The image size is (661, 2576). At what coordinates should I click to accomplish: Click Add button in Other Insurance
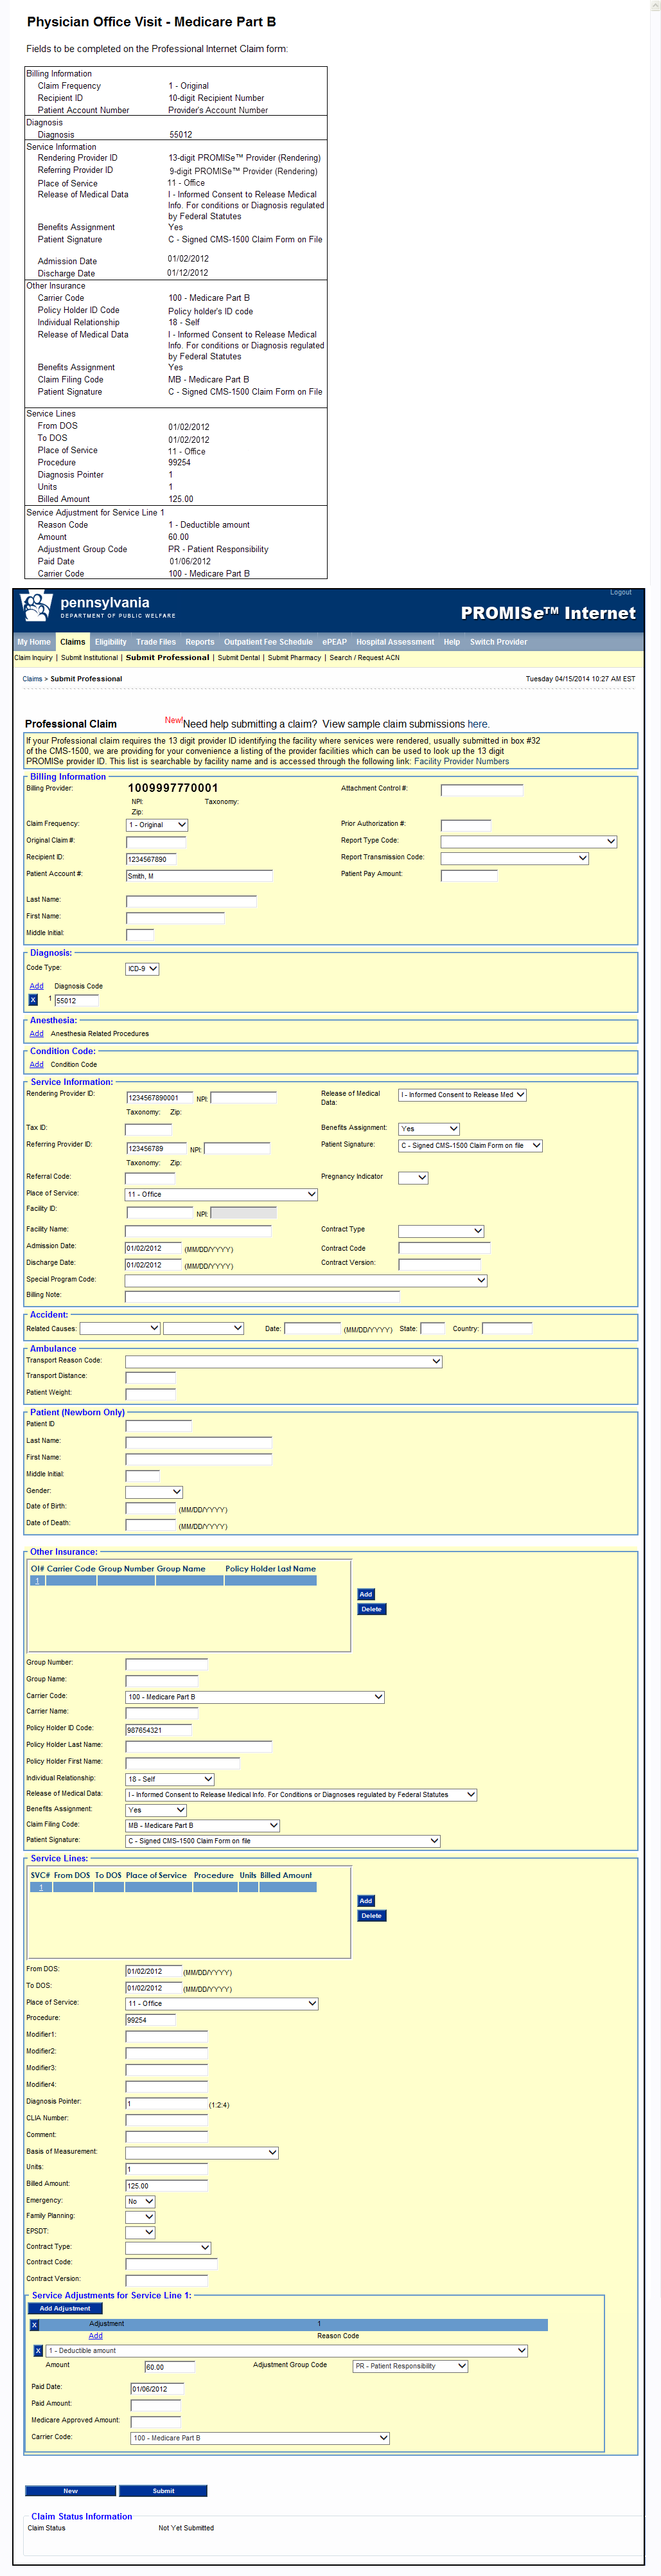tap(366, 1595)
